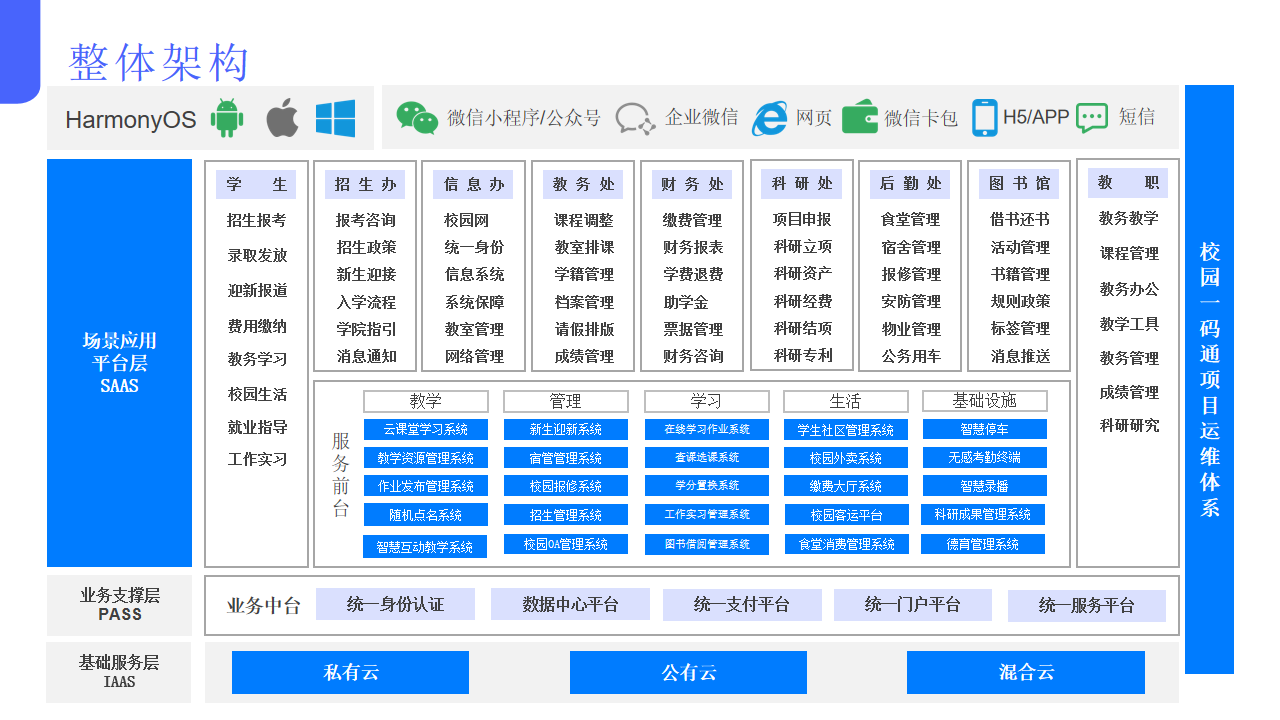
Task: Click the 企业微信 chat bubble icon
Action: click(634, 117)
